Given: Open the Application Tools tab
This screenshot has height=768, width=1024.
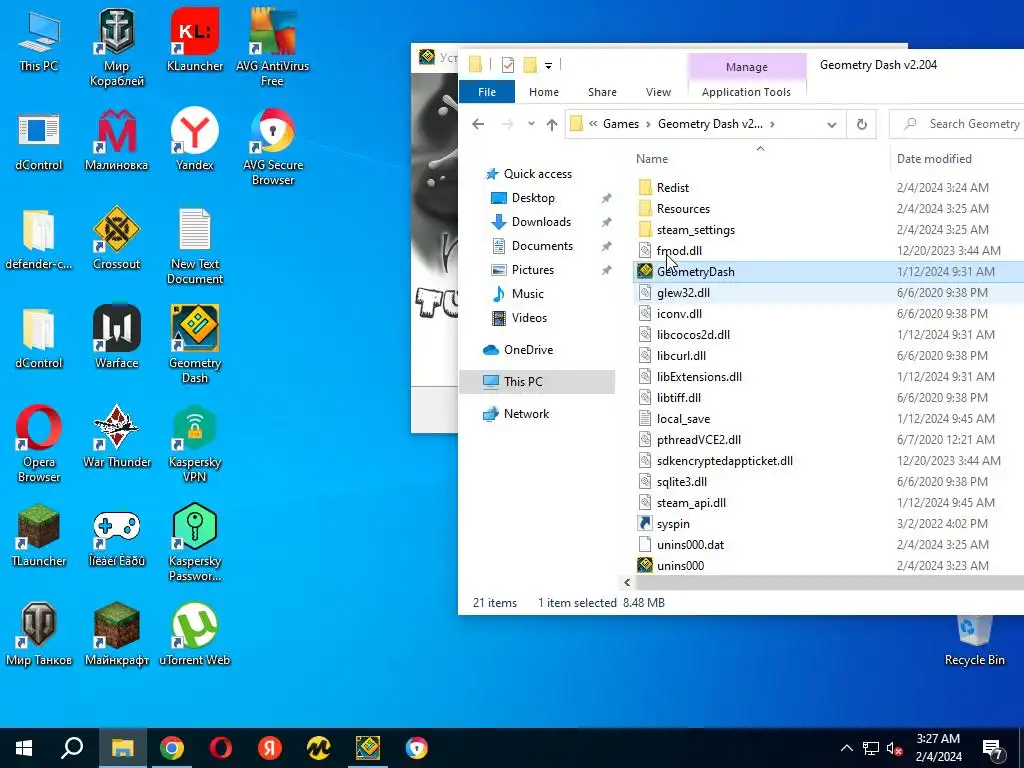Looking at the screenshot, I should click(746, 92).
